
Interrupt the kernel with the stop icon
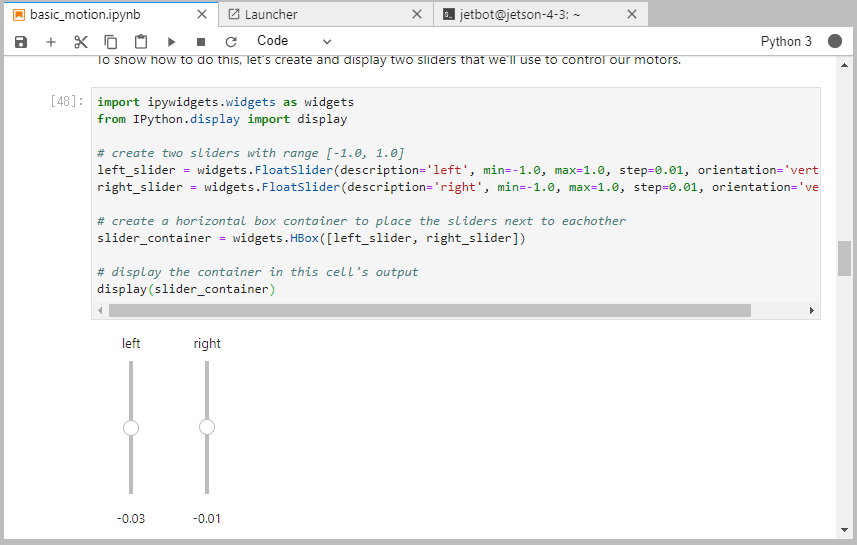tap(201, 42)
